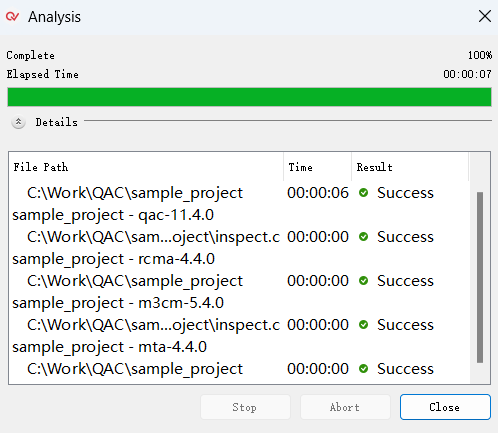The image size is (498, 433).
Task: Click the results list vertical scrollbar thumb
Action: coord(480,277)
